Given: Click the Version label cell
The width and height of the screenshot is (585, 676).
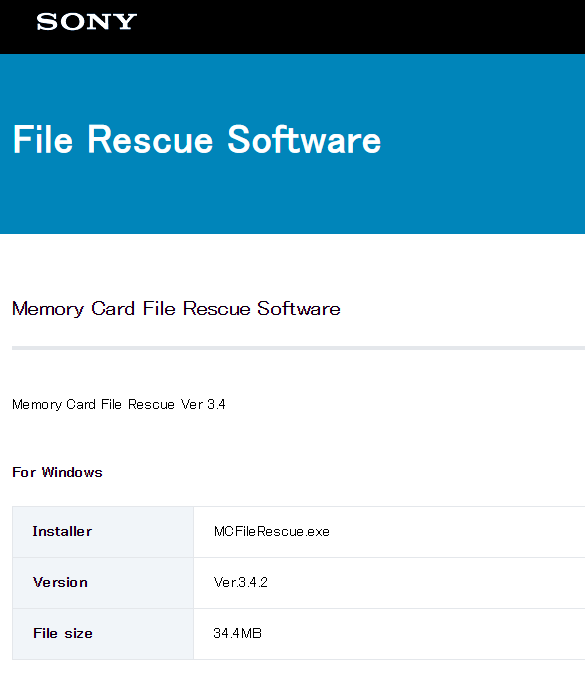Looking at the screenshot, I should tap(103, 583).
